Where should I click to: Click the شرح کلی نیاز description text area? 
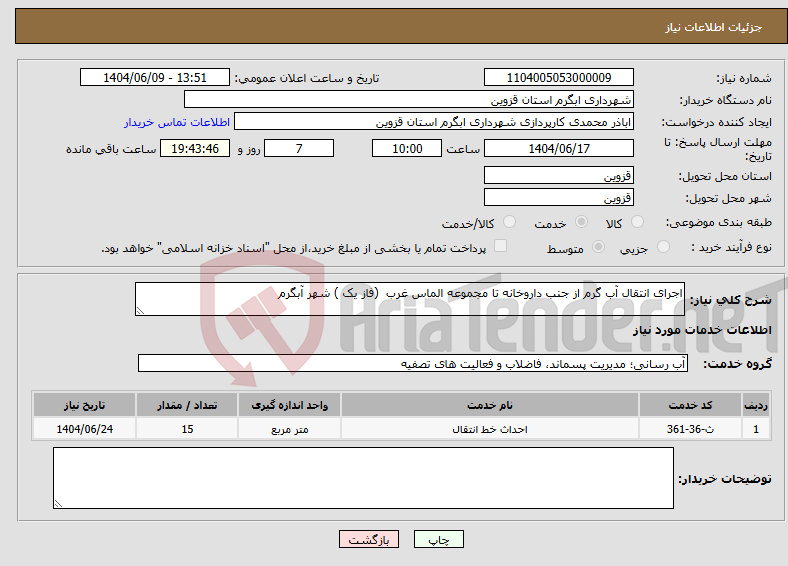(x=410, y=299)
